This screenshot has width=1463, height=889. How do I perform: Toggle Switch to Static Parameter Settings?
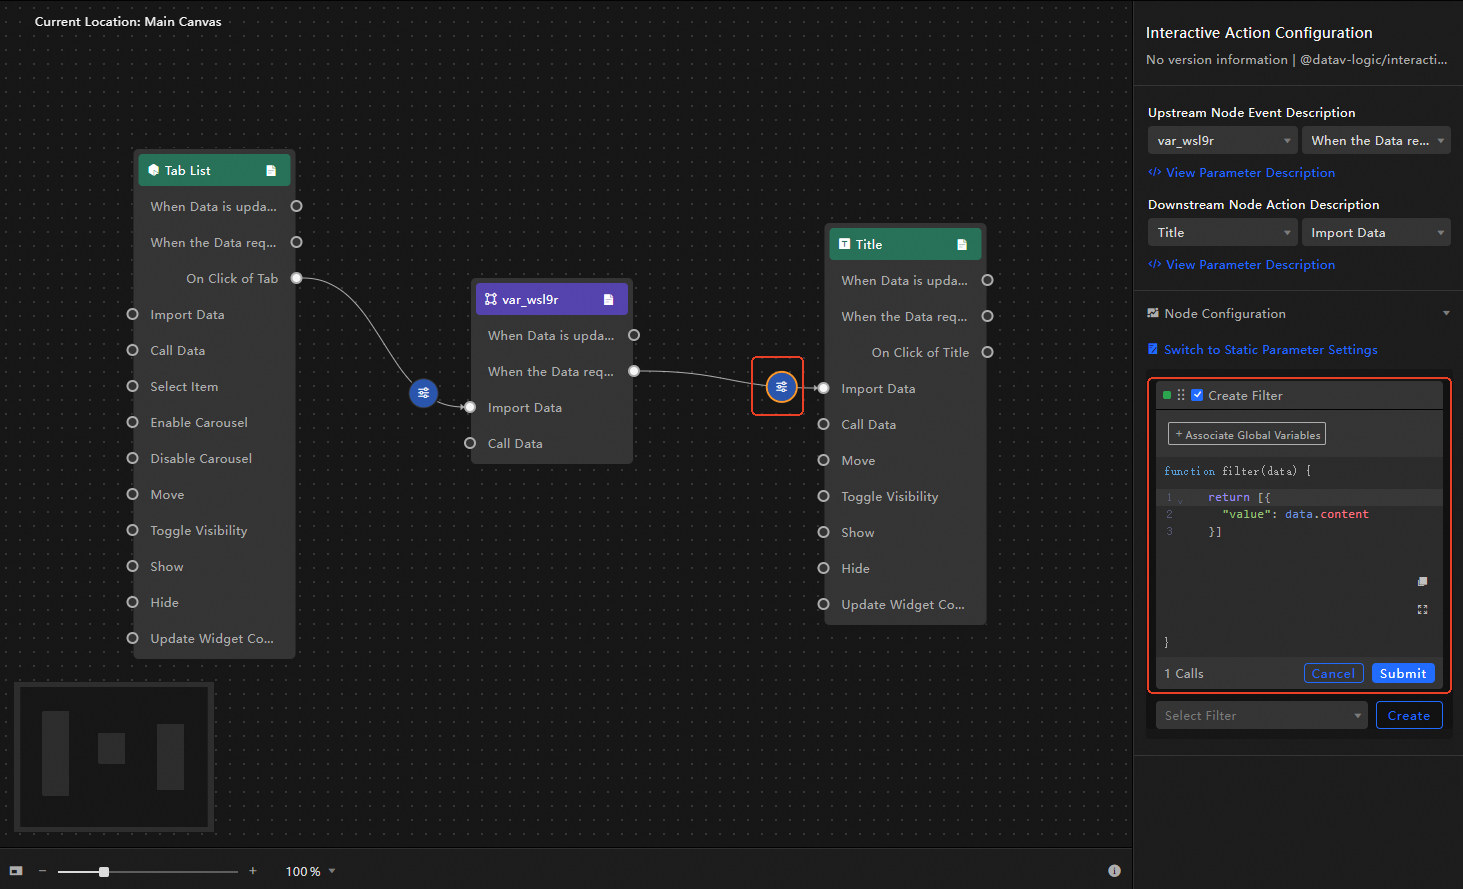[x=1270, y=350]
